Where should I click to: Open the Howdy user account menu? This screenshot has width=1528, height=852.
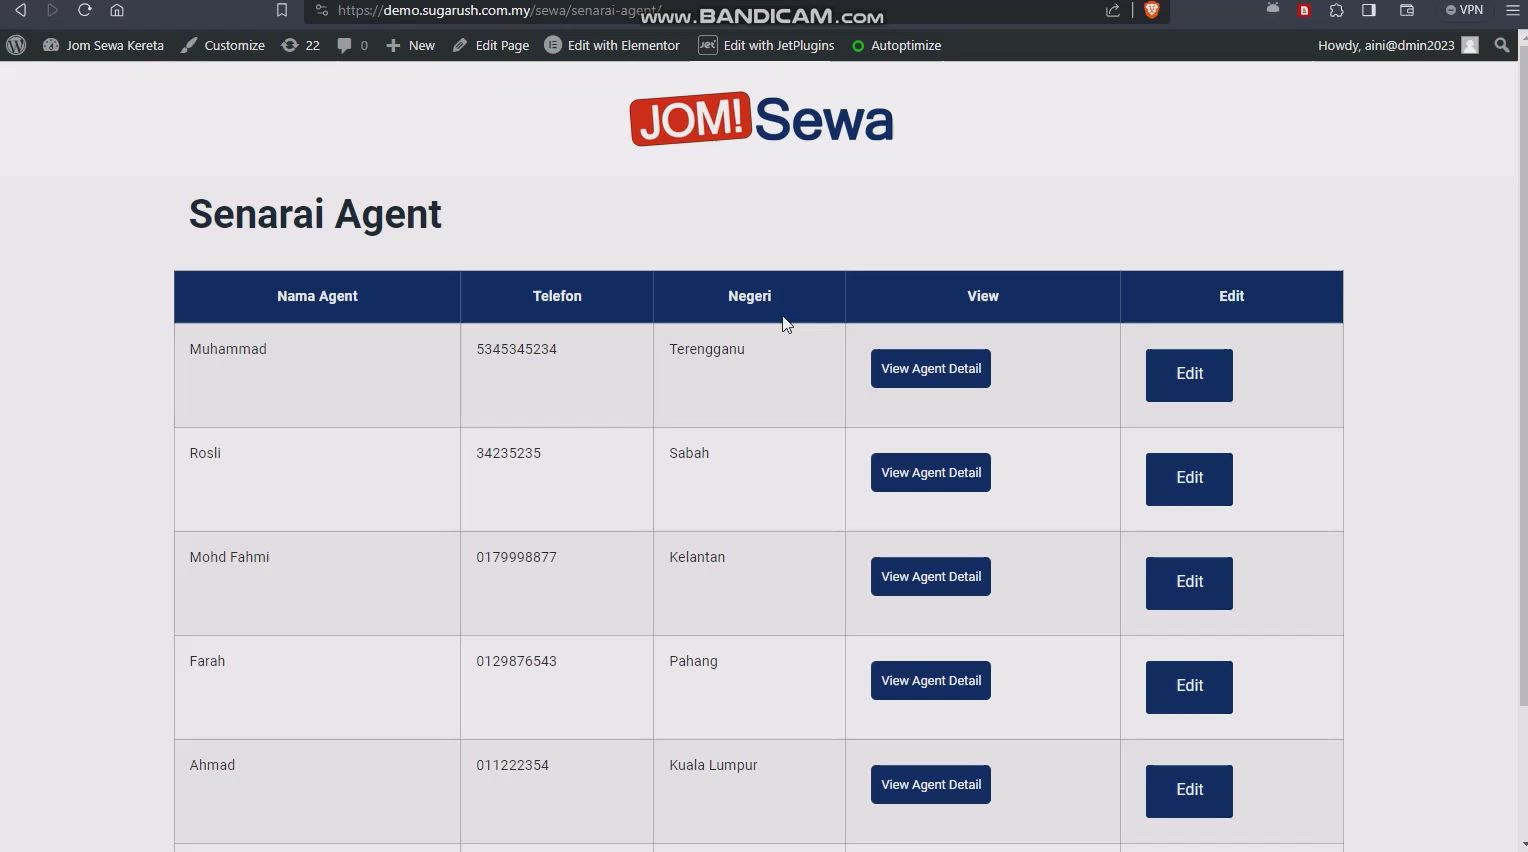point(1396,46)
